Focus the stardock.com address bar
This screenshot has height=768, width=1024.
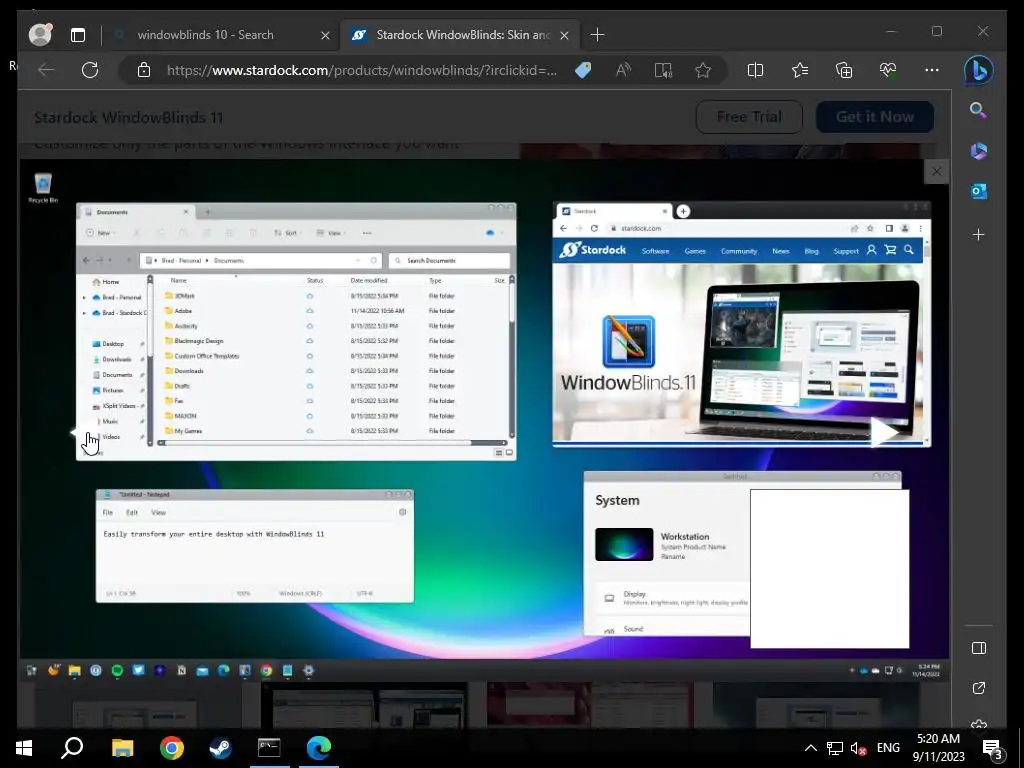click(x=361, y=71)
